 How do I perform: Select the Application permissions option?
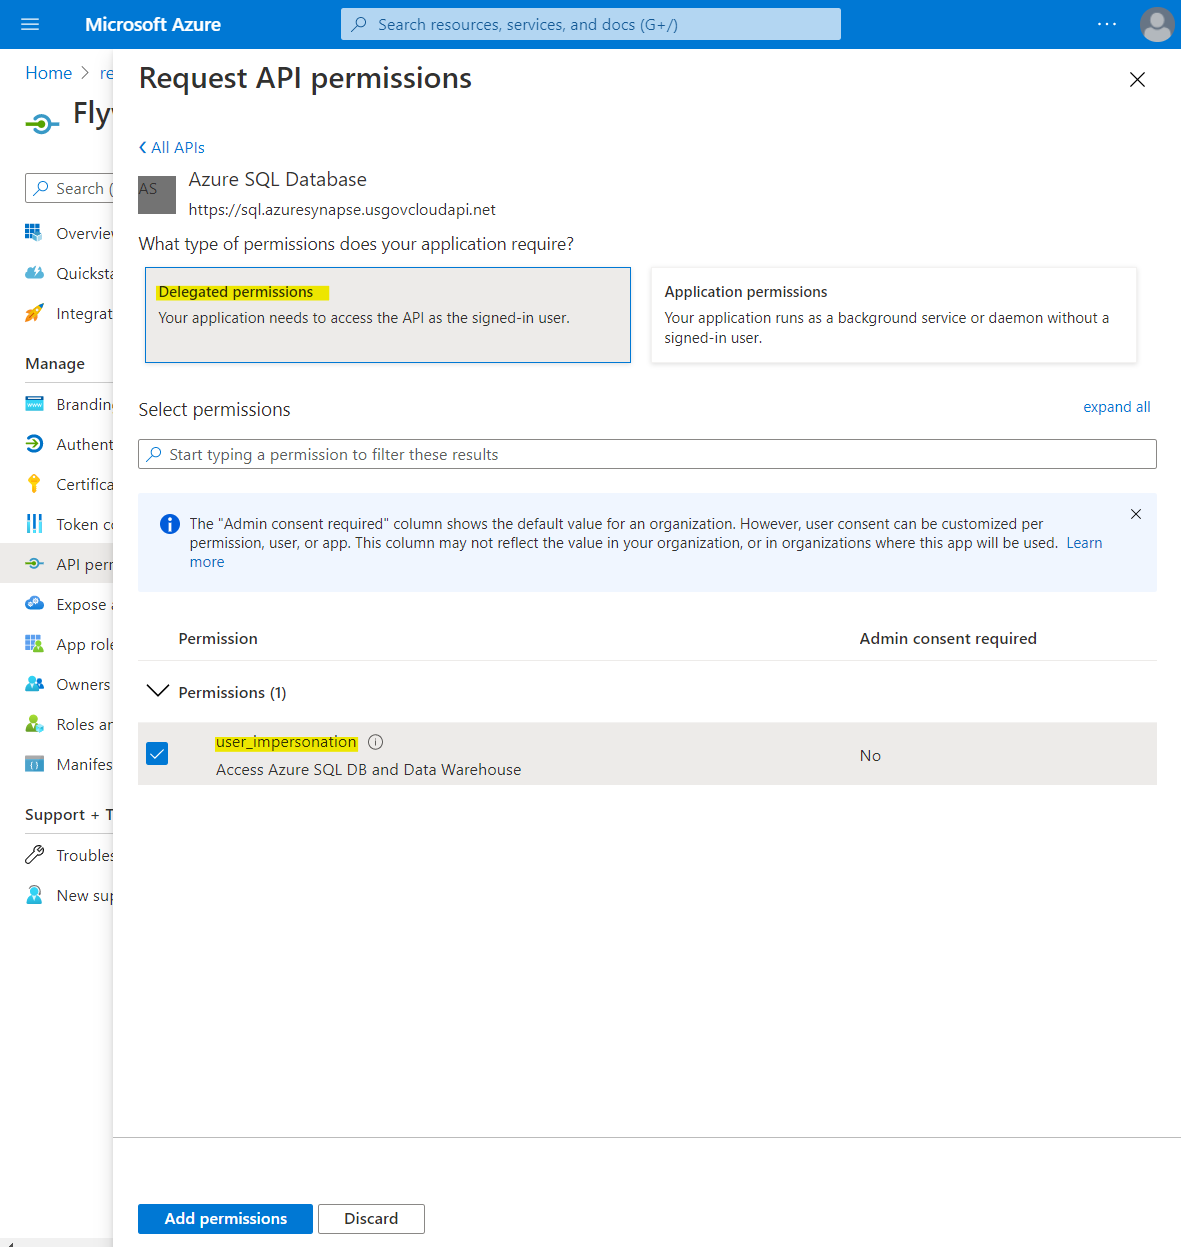893,314
